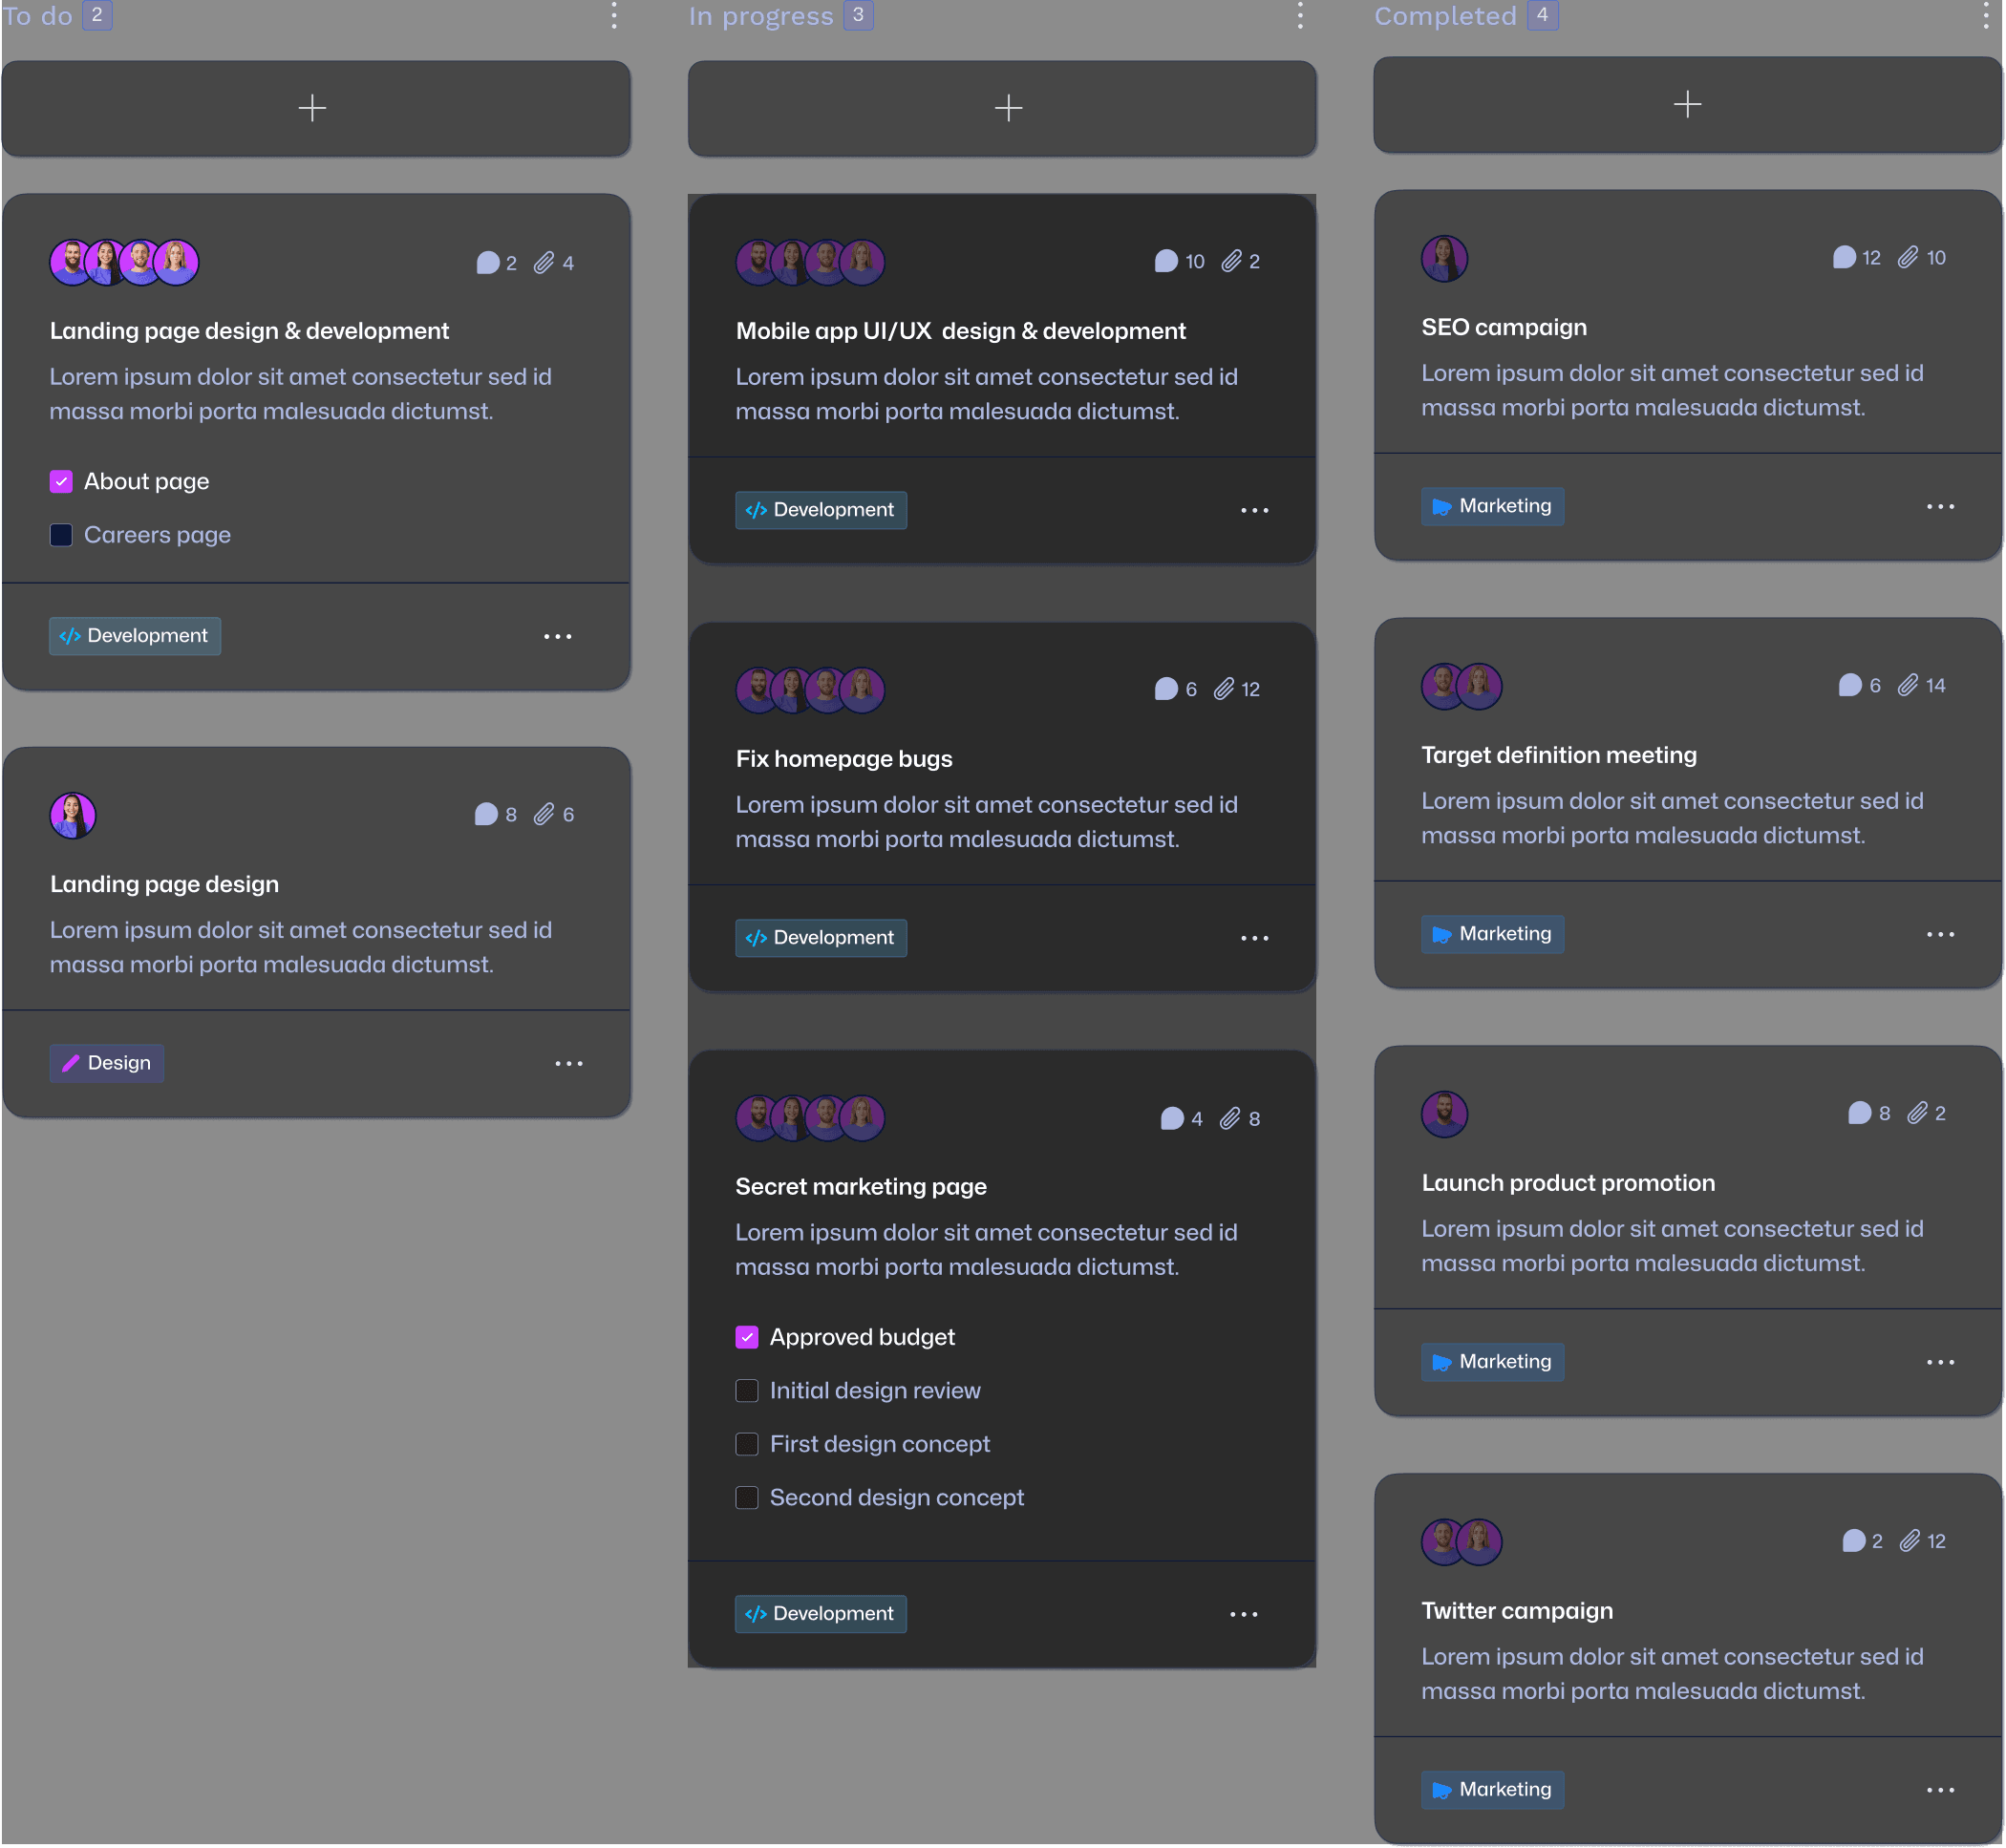
Task: Click Marketing tag on SEO campaign card
Action: pos(1492,506)
